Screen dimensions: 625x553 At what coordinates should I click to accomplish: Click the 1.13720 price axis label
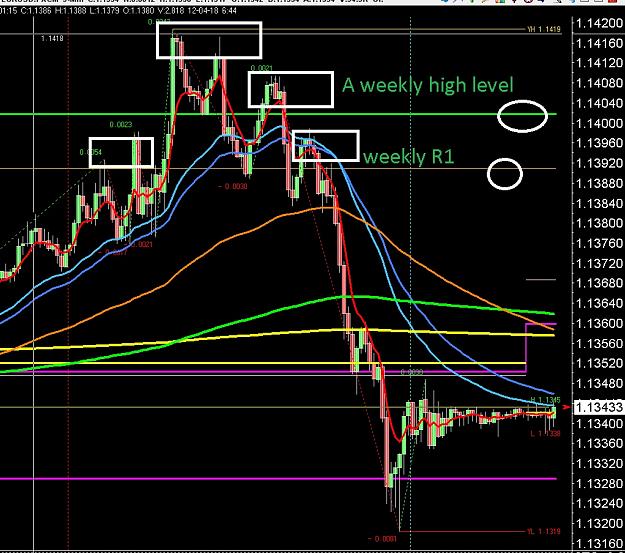click(599, 263)
